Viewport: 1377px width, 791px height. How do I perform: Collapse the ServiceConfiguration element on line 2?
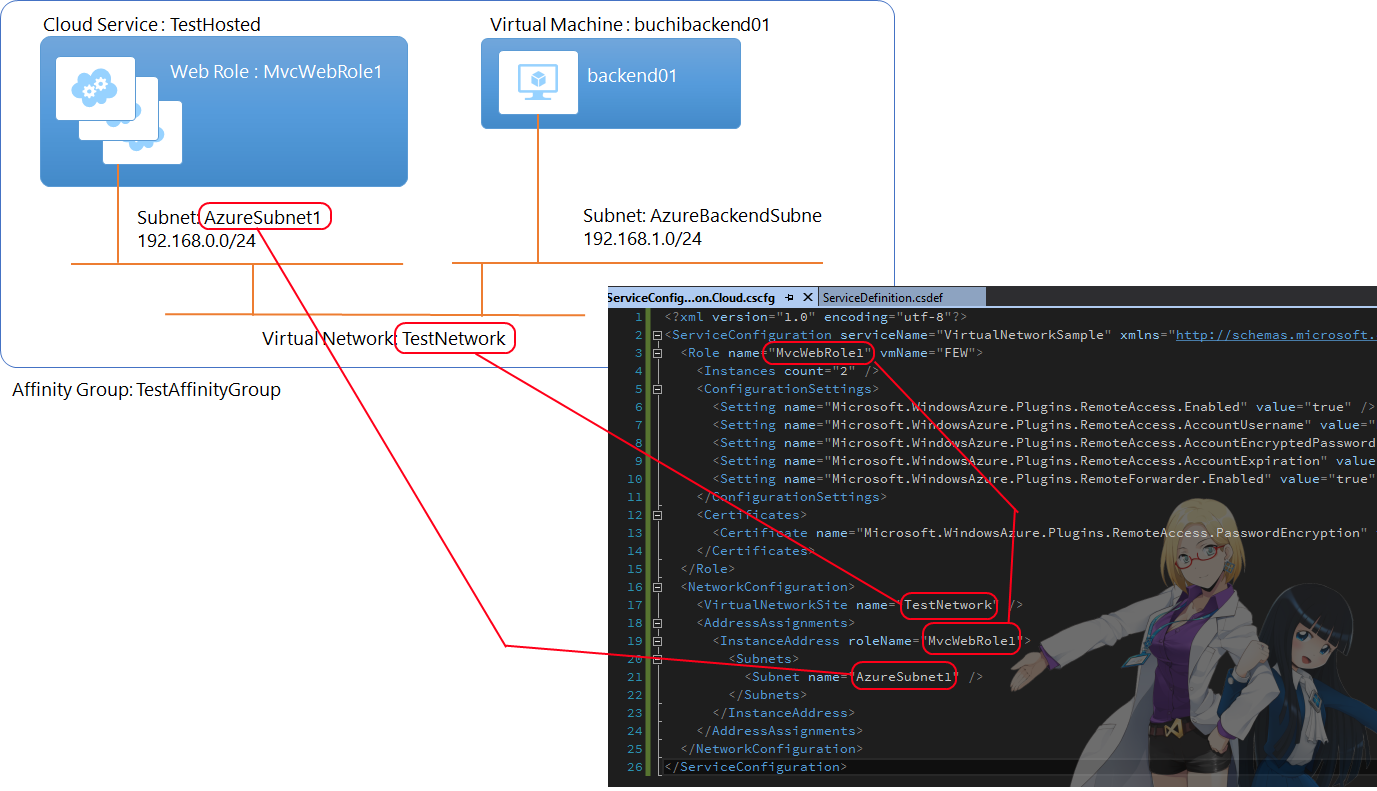click(x=657, y=335)
